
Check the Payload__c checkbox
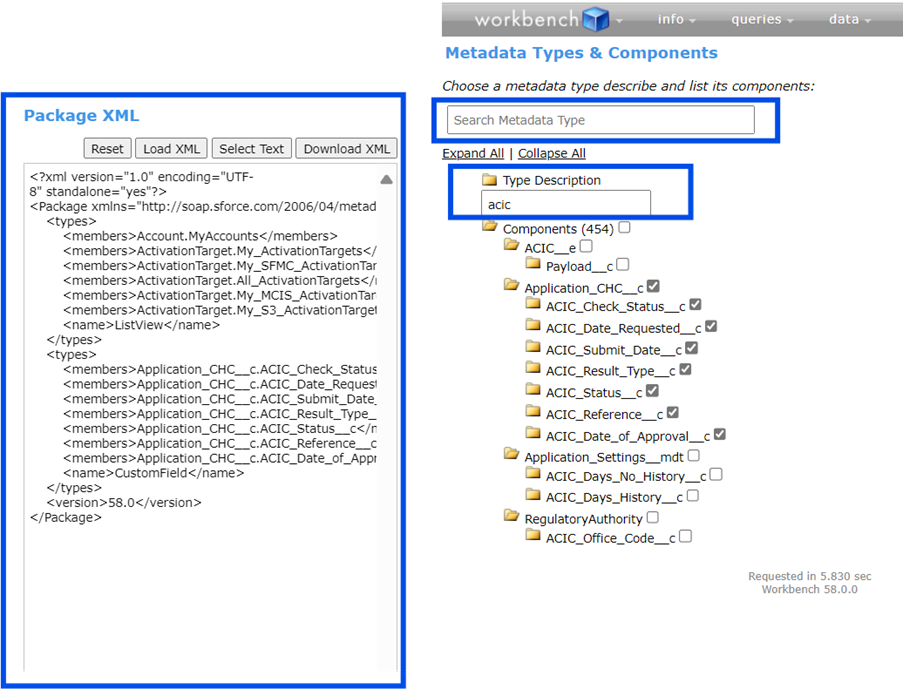[x=623, y=264]
